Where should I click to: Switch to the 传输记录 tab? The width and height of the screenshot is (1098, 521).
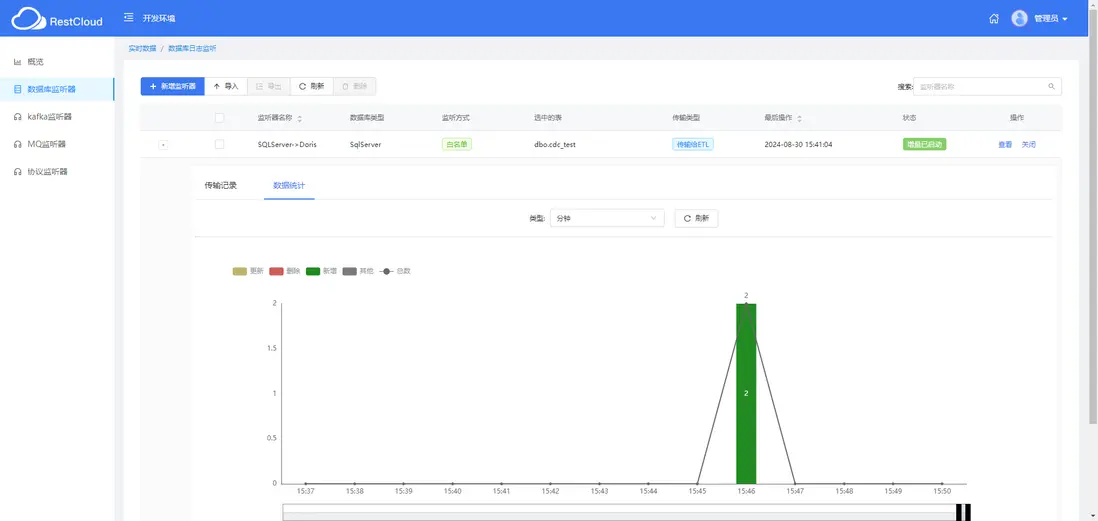(x=221, y=186)
